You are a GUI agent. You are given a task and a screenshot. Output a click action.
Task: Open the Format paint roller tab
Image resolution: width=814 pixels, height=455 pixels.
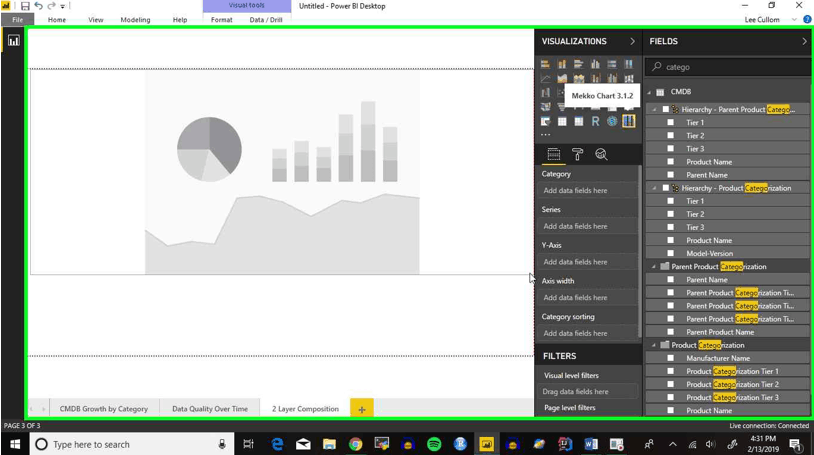pyautogui.click(x=577, y=154)
